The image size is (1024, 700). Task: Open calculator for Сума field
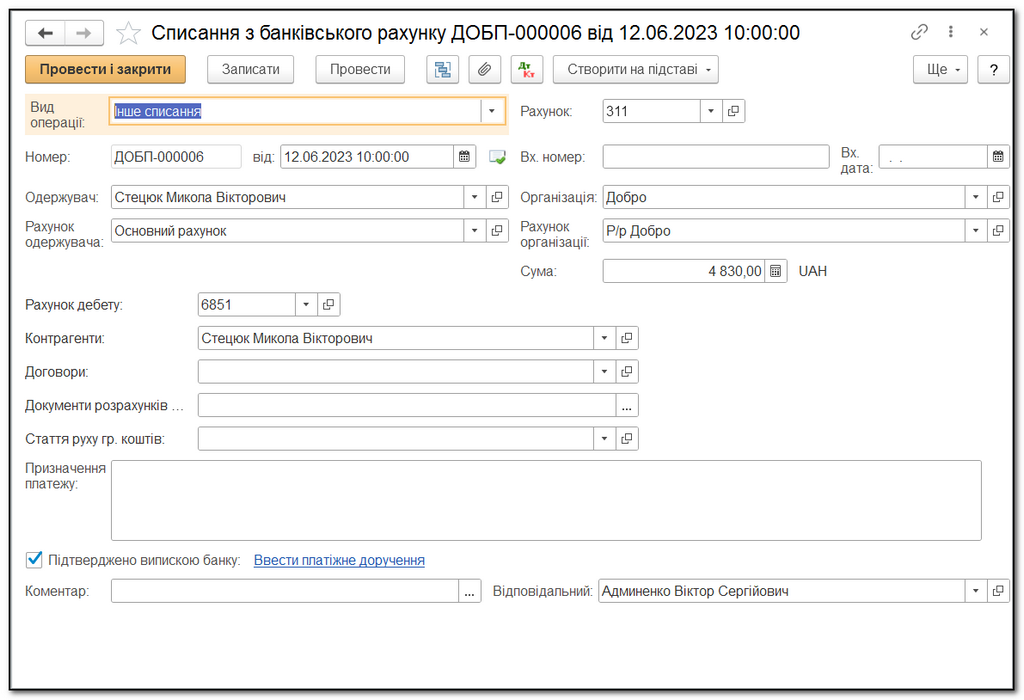point(775,271)
